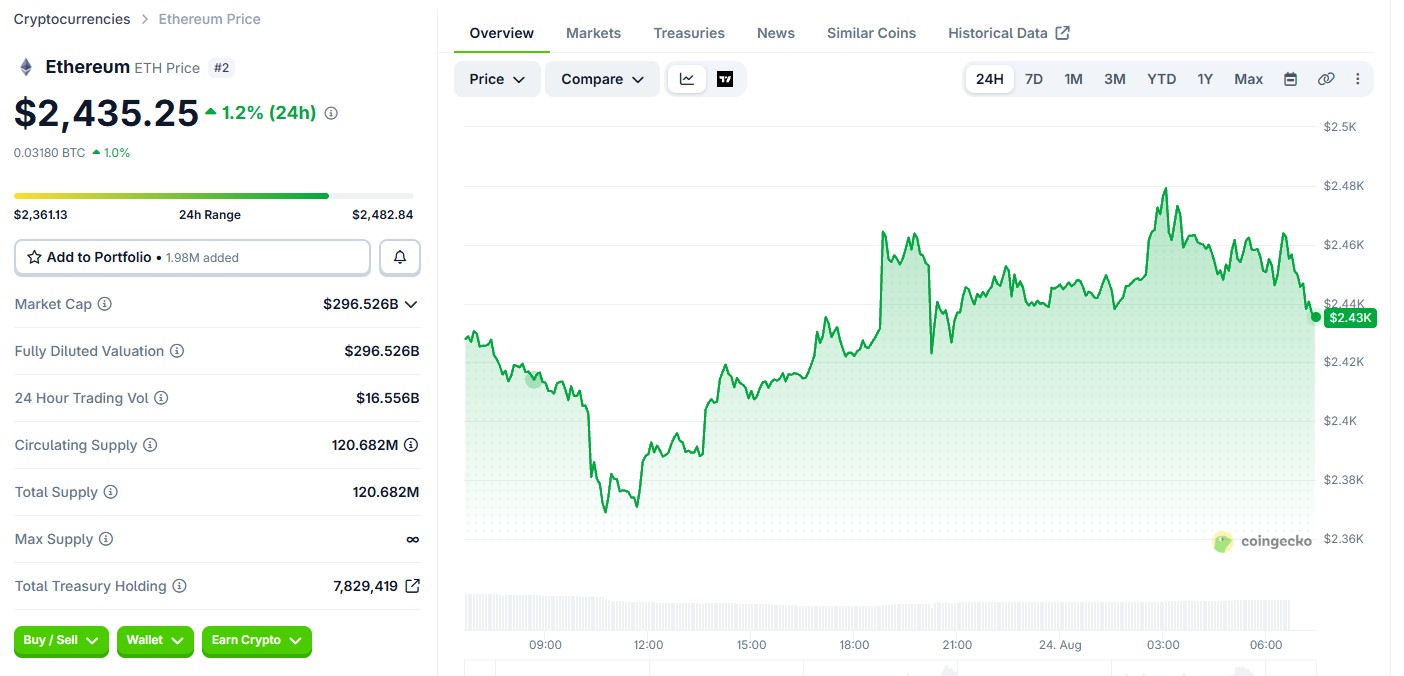Open the Earn Crypto dropdown
Viewport: 1404px width, 676px height.
(257, 640)
